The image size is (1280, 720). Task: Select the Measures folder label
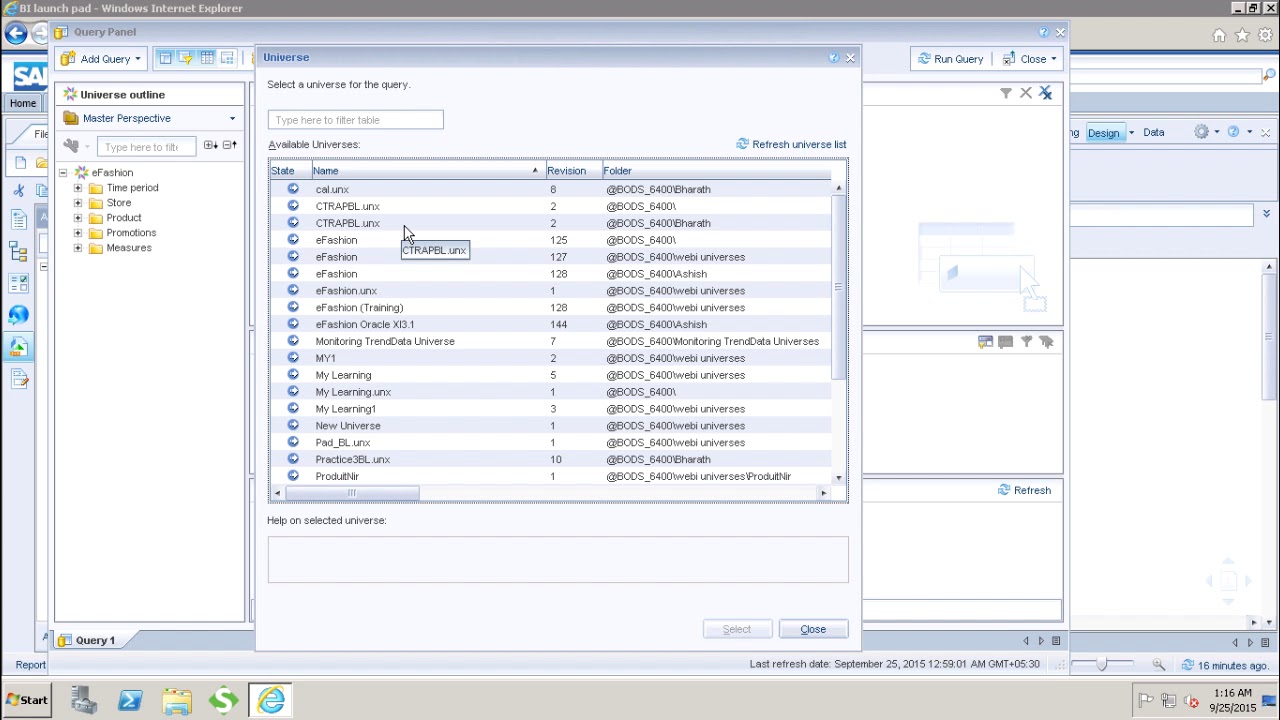click(129, 248)
